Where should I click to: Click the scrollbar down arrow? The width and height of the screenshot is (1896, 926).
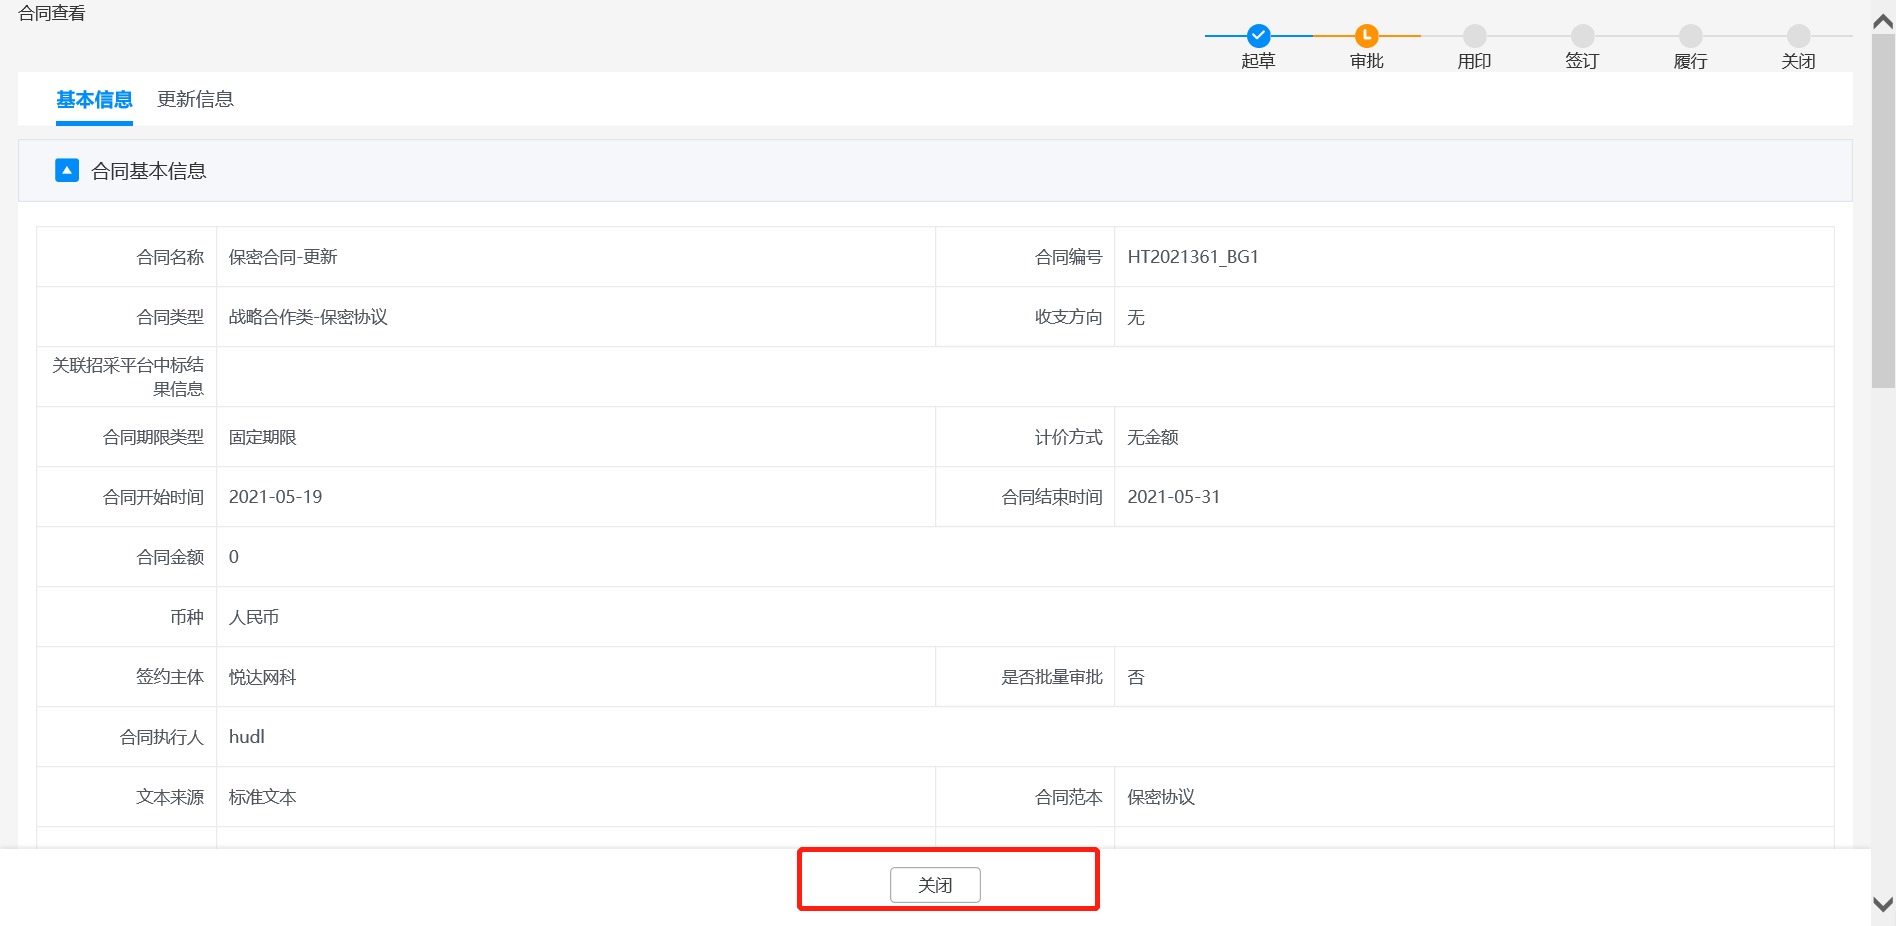[1883, 904]
